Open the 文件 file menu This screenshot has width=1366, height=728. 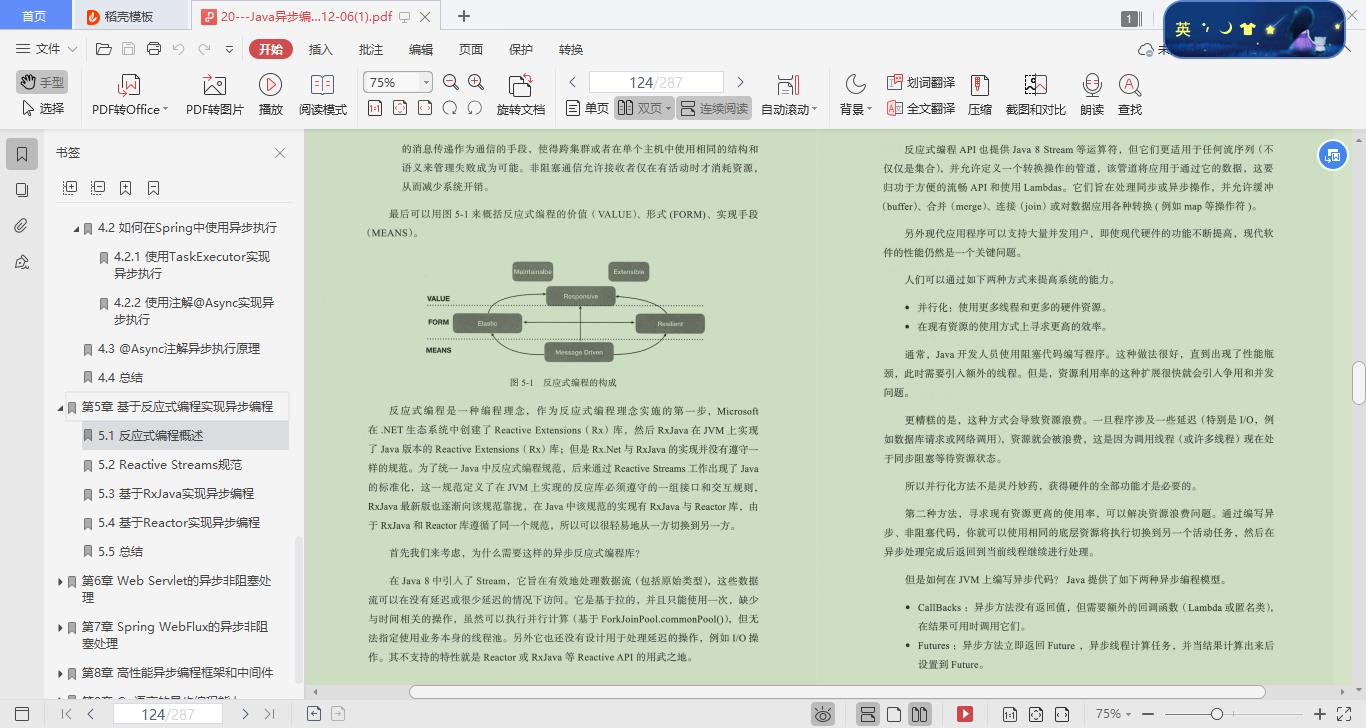point(46,49)
